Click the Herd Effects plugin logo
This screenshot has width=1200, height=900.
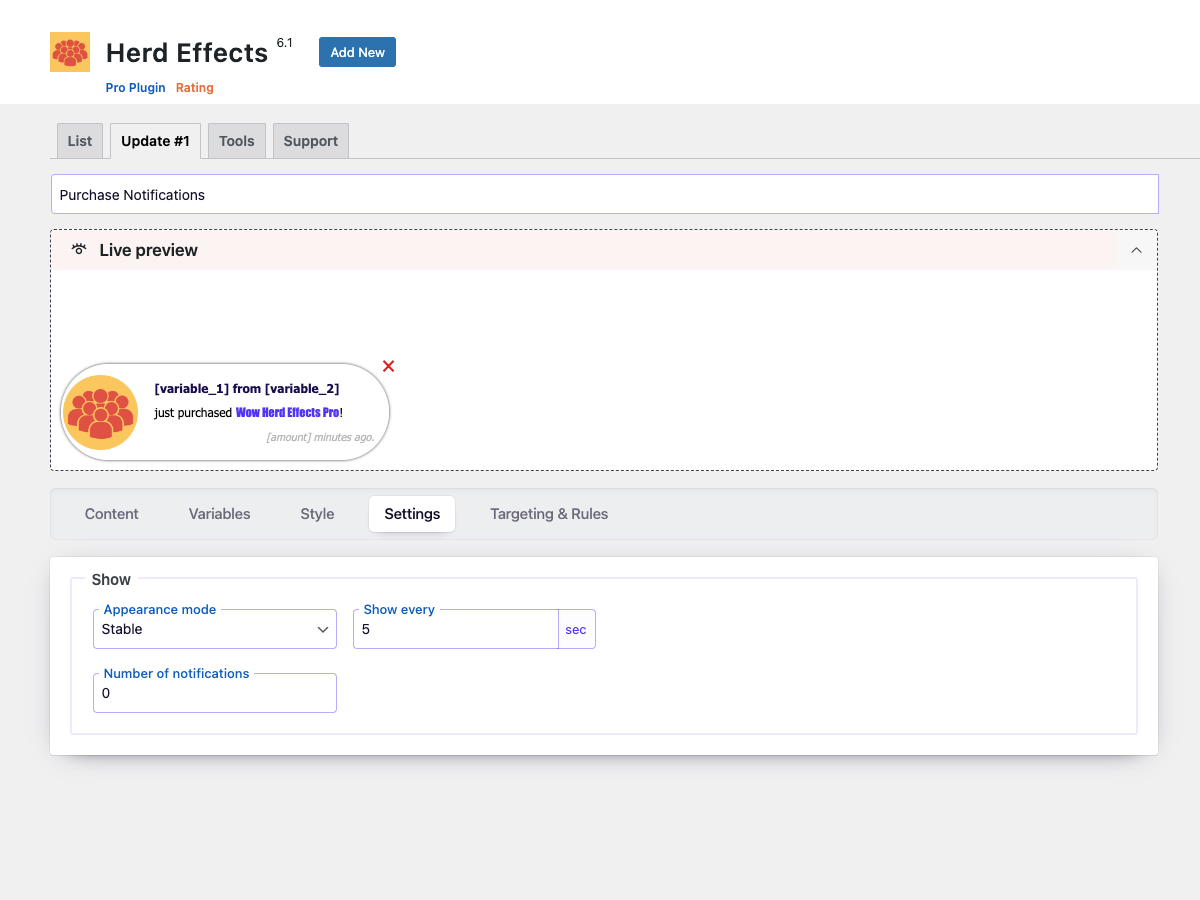70,52
